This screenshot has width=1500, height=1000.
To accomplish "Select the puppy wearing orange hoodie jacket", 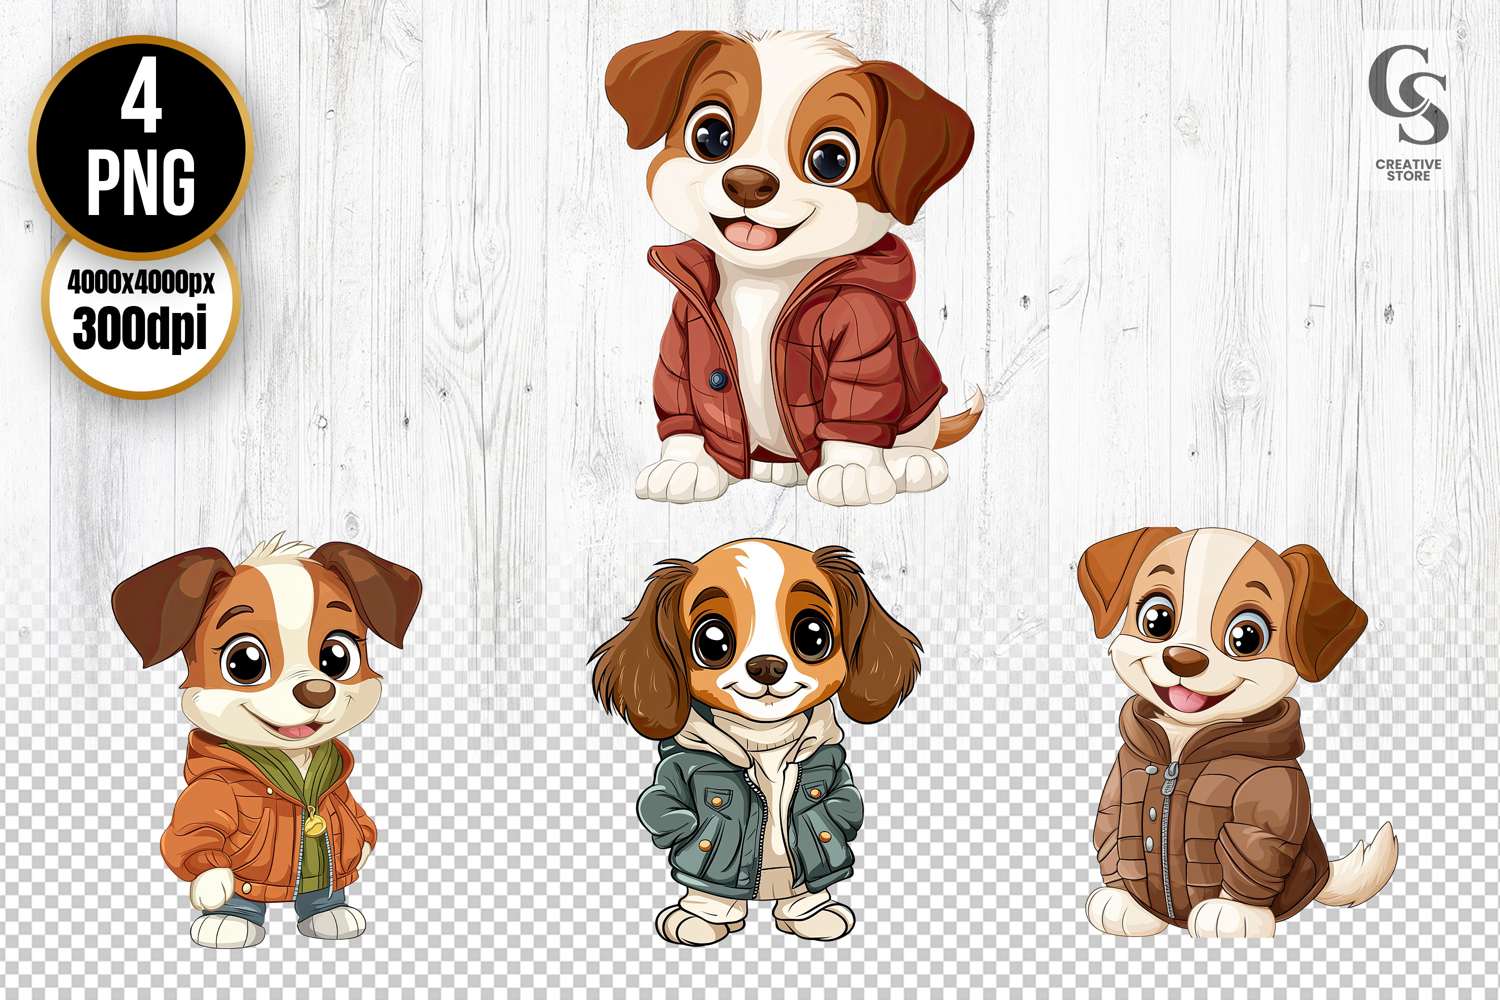I will coord(267,740).
